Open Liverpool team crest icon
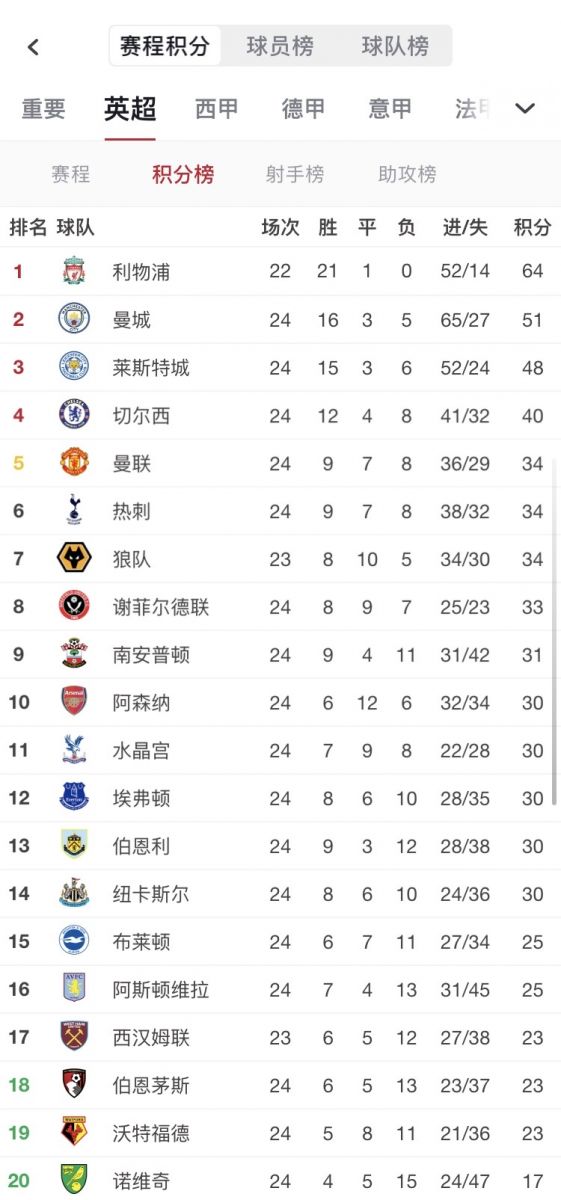Viewport: 561px width, 1200px height. [x=74, y=271]
